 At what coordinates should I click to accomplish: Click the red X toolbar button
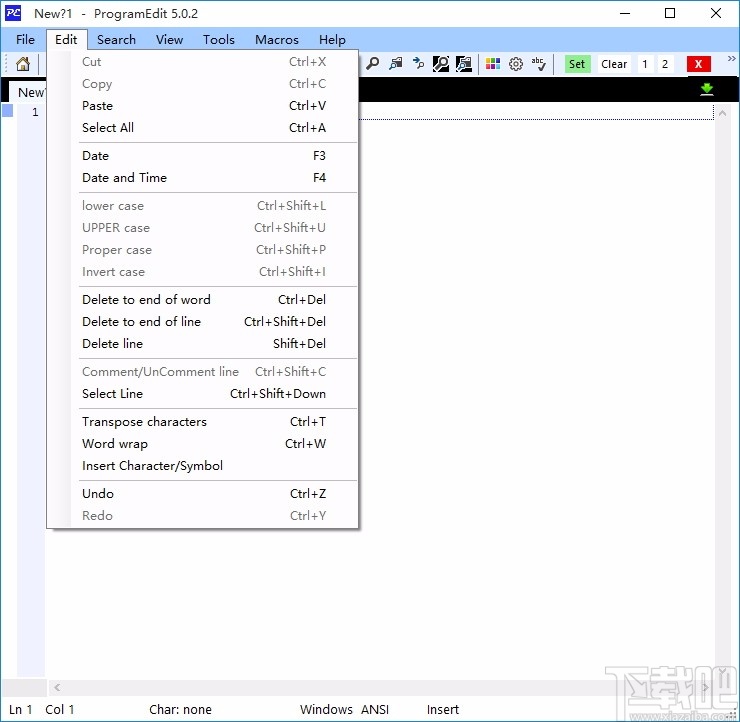(698, 64)
